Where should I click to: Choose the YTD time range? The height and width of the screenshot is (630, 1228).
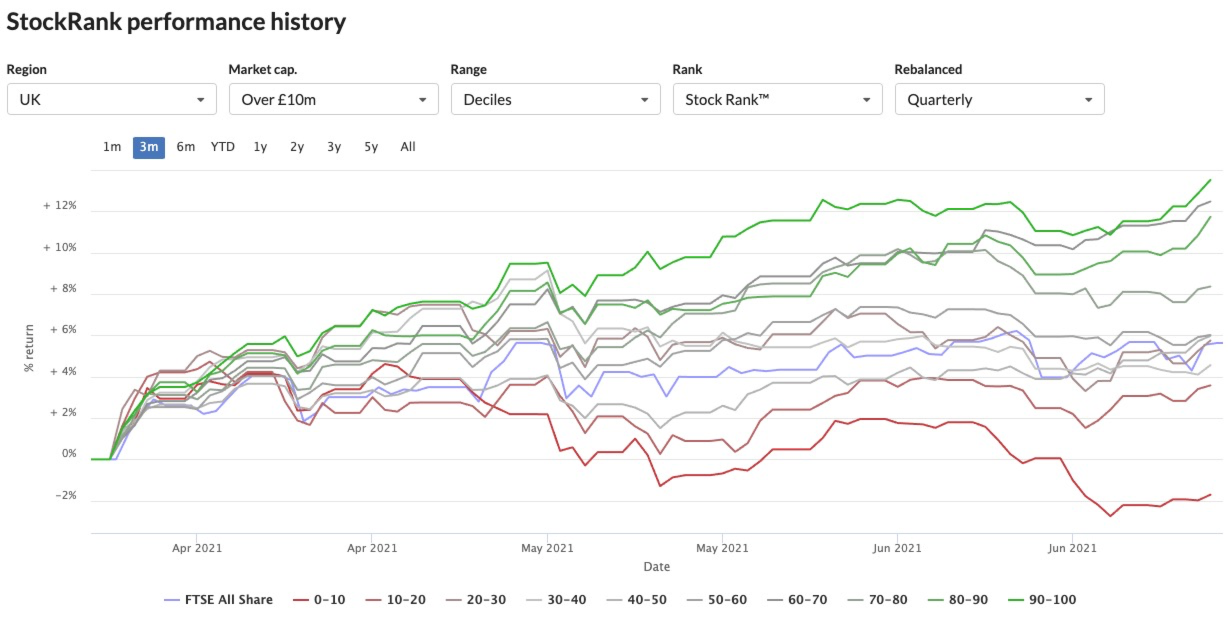pos(222,147)
